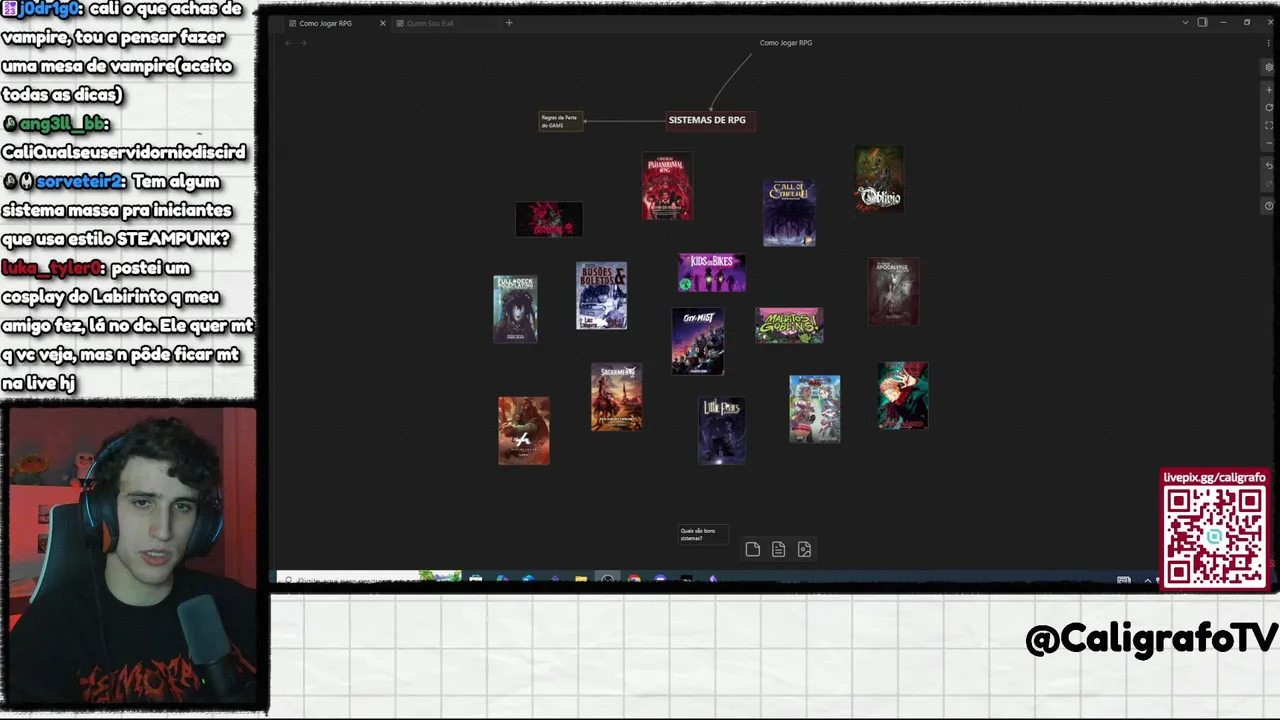Open canvas settings gear icon

click(x=1269, y=67)
